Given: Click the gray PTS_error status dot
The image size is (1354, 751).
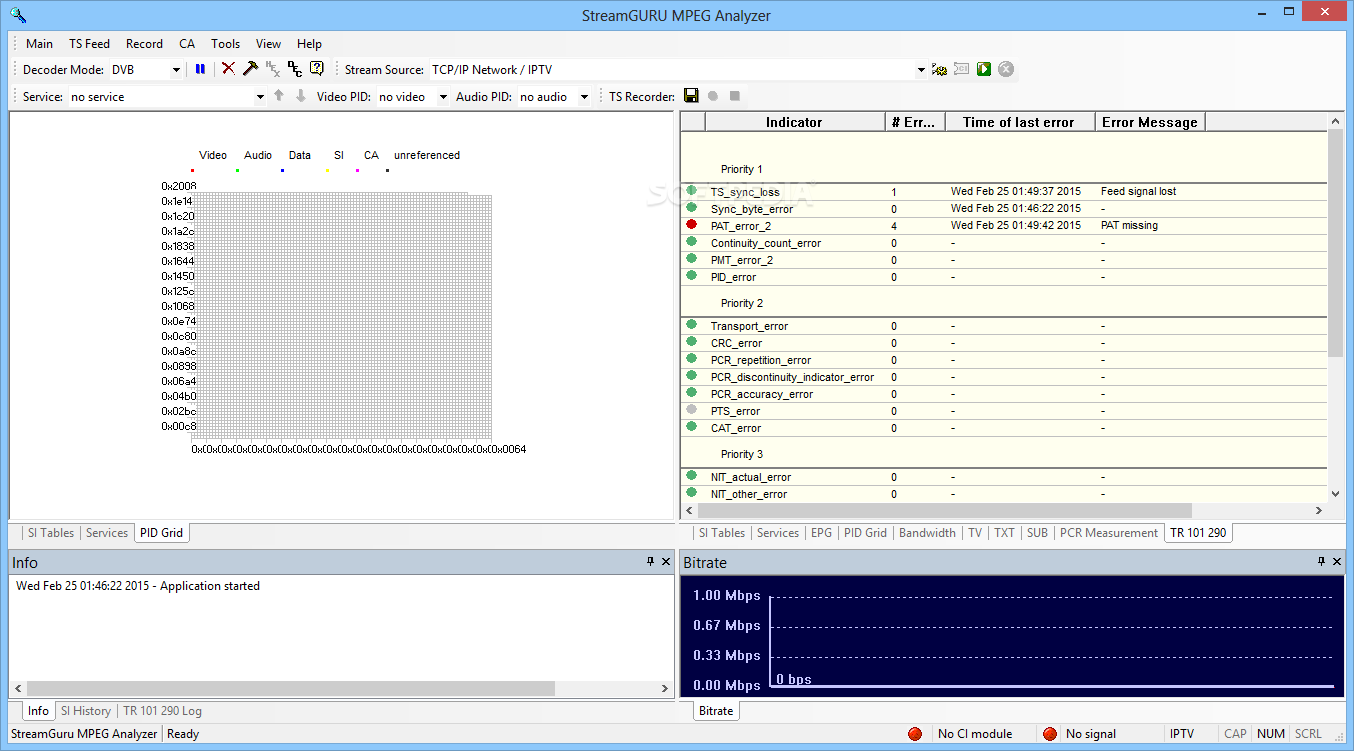Looking at the screenshot, I should 692,410.
